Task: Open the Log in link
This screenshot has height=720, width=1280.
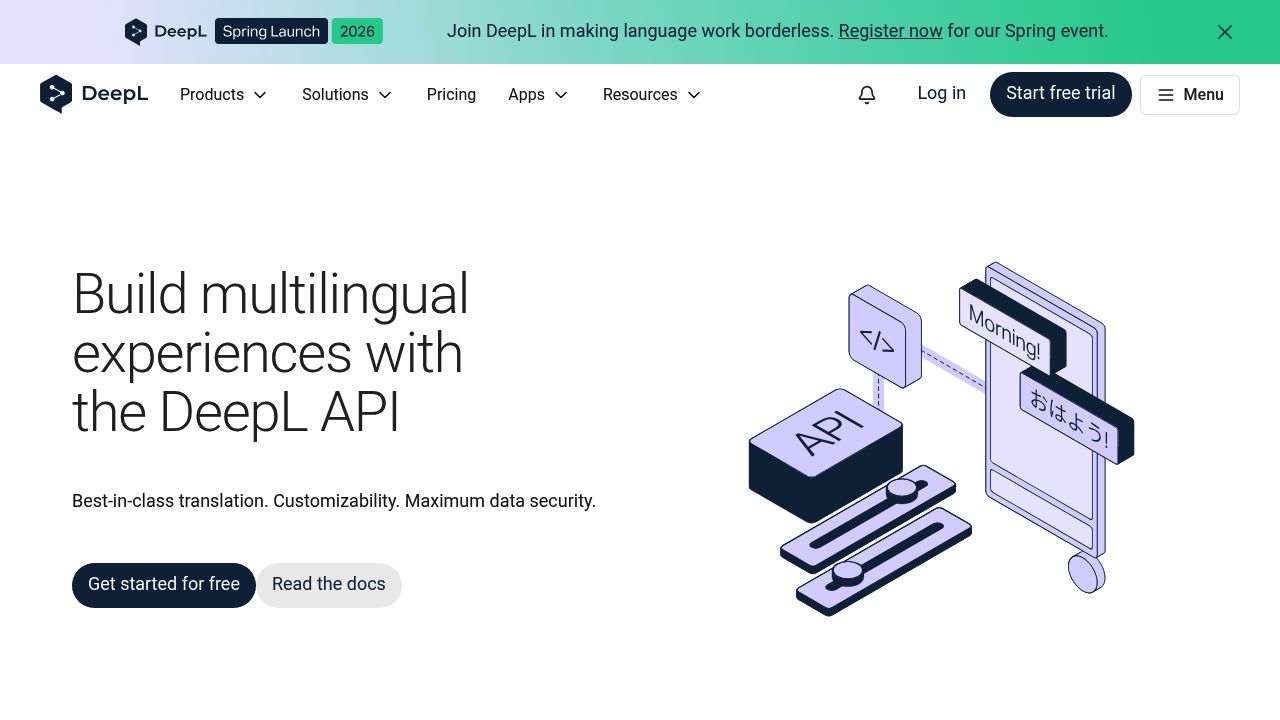Action: [x=941, y=93]
